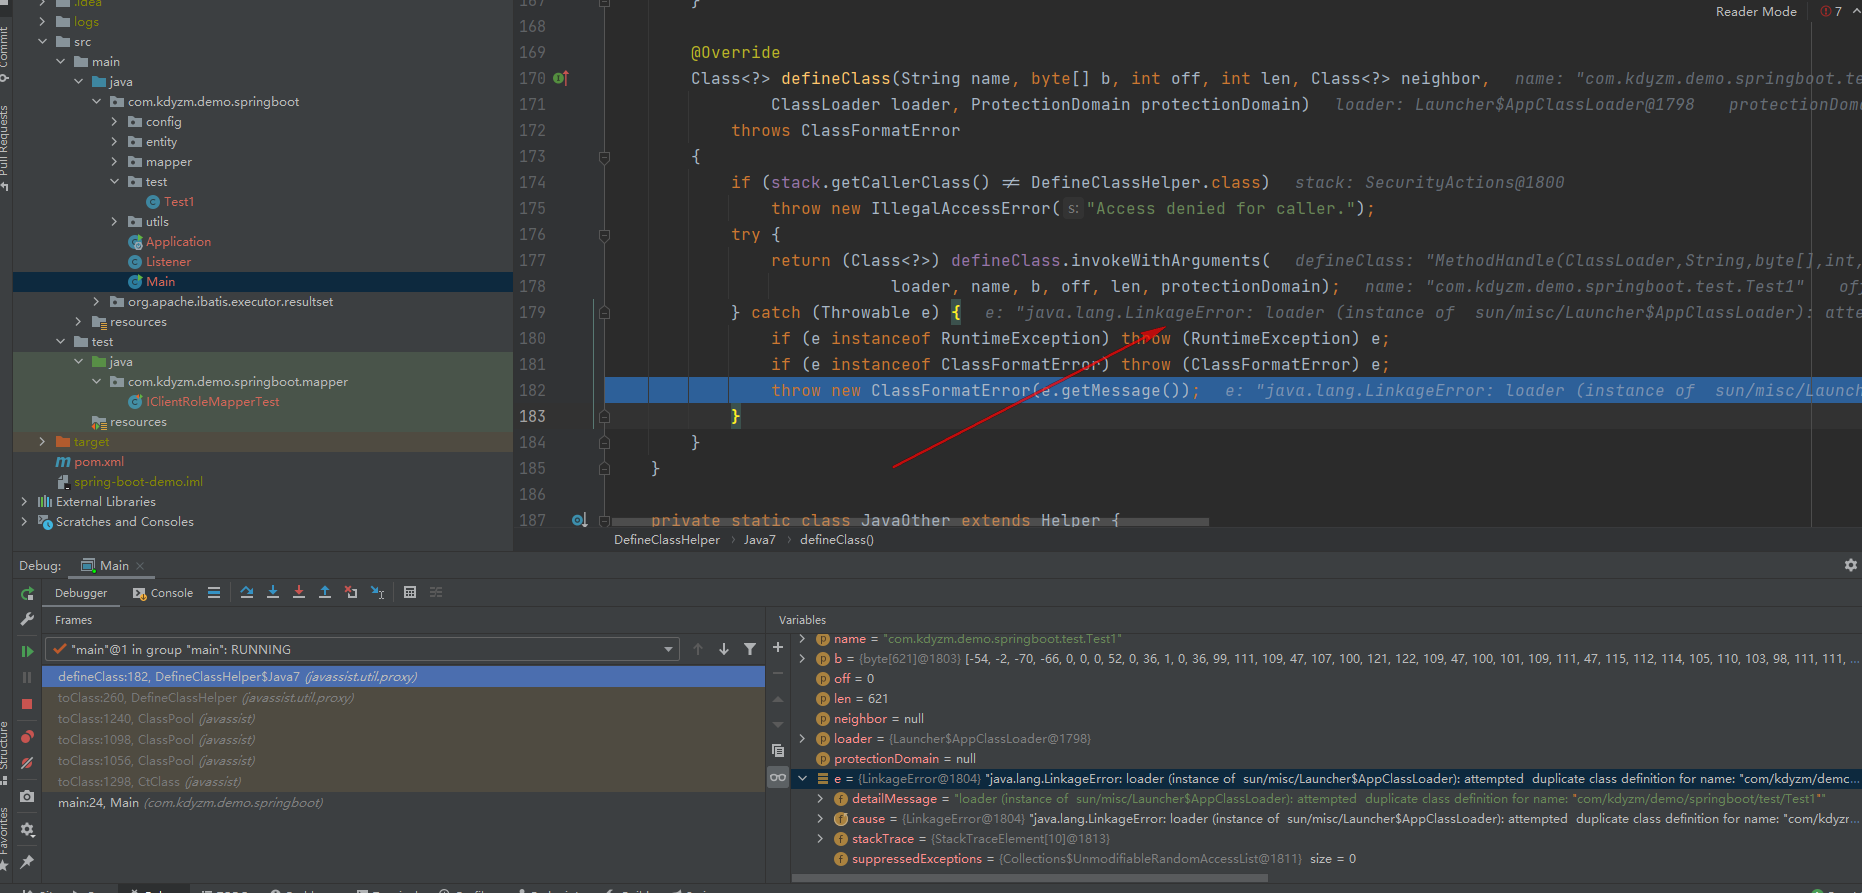Run to Cursor

pyautogui.click(x=377, y=593)
